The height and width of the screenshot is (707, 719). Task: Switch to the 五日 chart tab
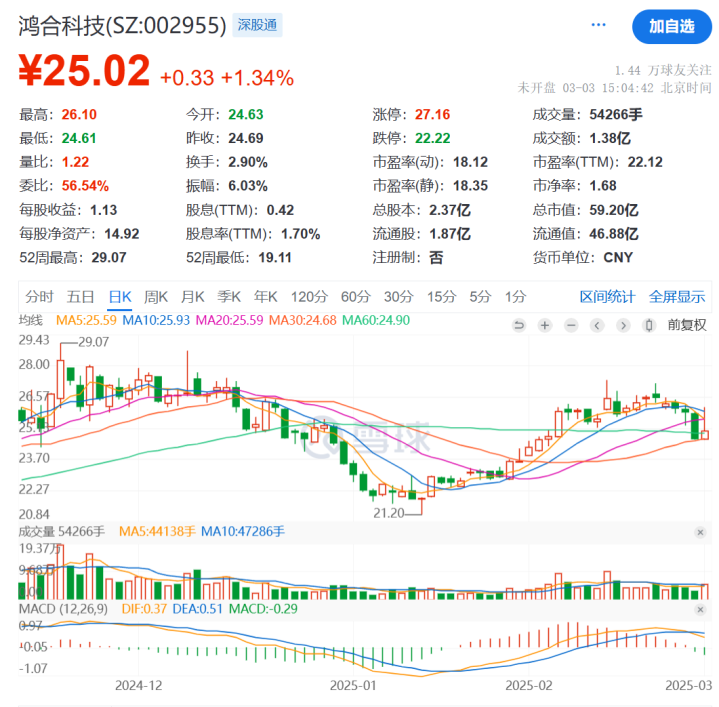pos(81,297)
